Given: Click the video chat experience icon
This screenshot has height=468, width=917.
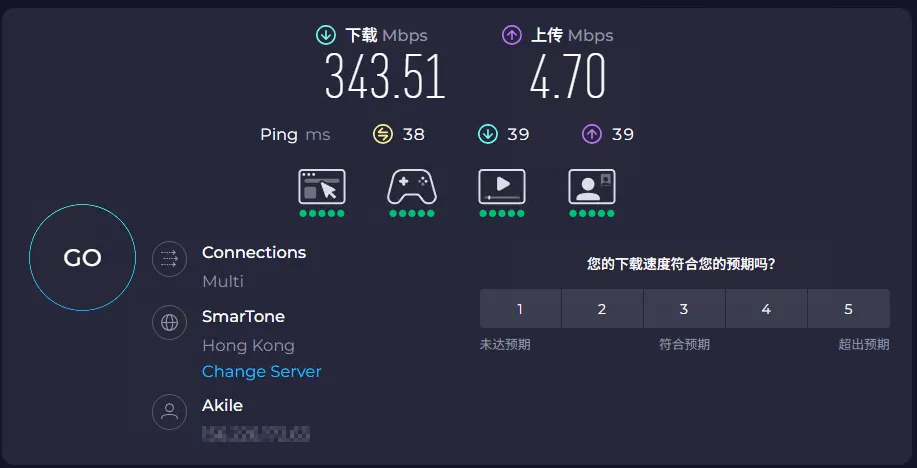Looking at the screenshot, I should pyautogui.click(x=592, y=187).
